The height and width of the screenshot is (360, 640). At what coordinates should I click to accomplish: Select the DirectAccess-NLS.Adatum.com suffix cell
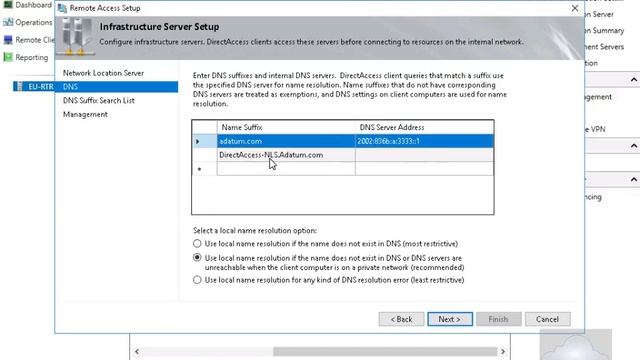click(286, 155)
